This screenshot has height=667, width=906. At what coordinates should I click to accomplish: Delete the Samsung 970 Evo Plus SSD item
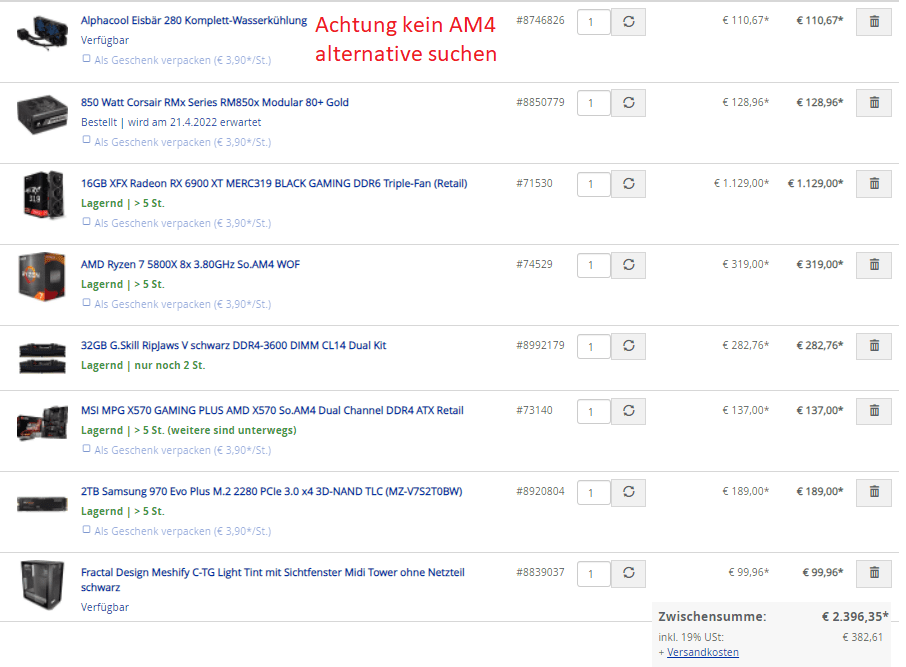point(874,492)
